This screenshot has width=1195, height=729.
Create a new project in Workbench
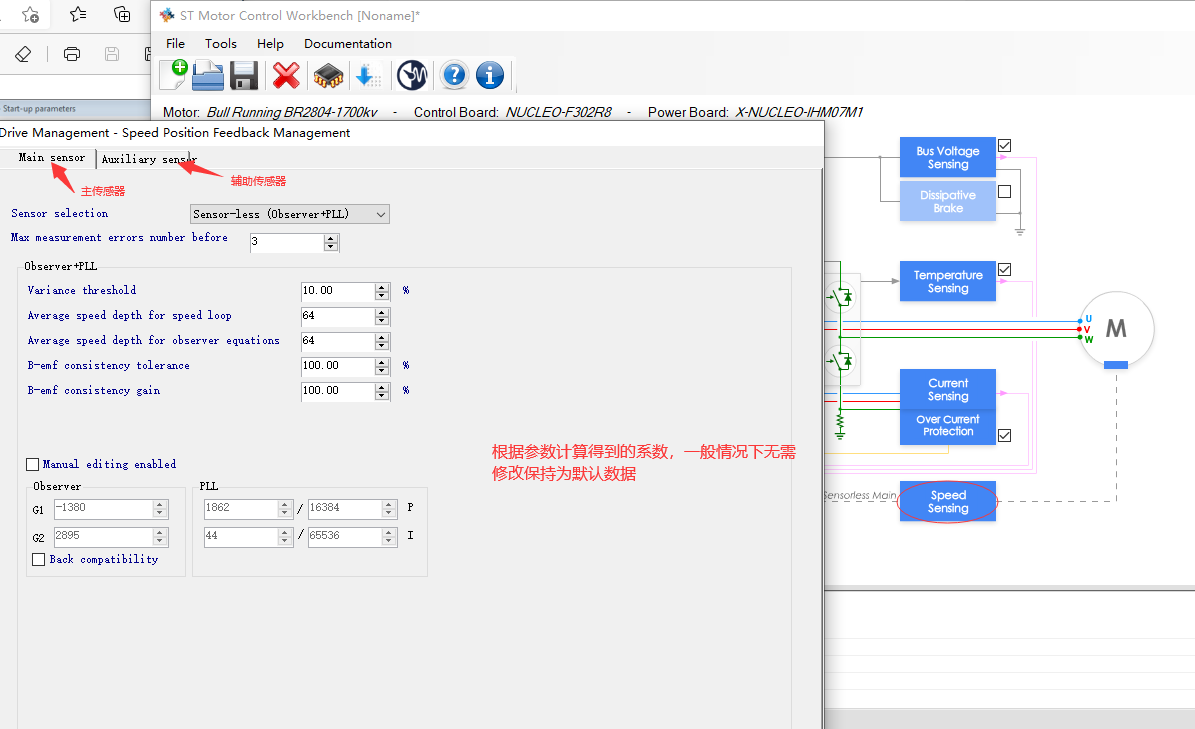172,75
